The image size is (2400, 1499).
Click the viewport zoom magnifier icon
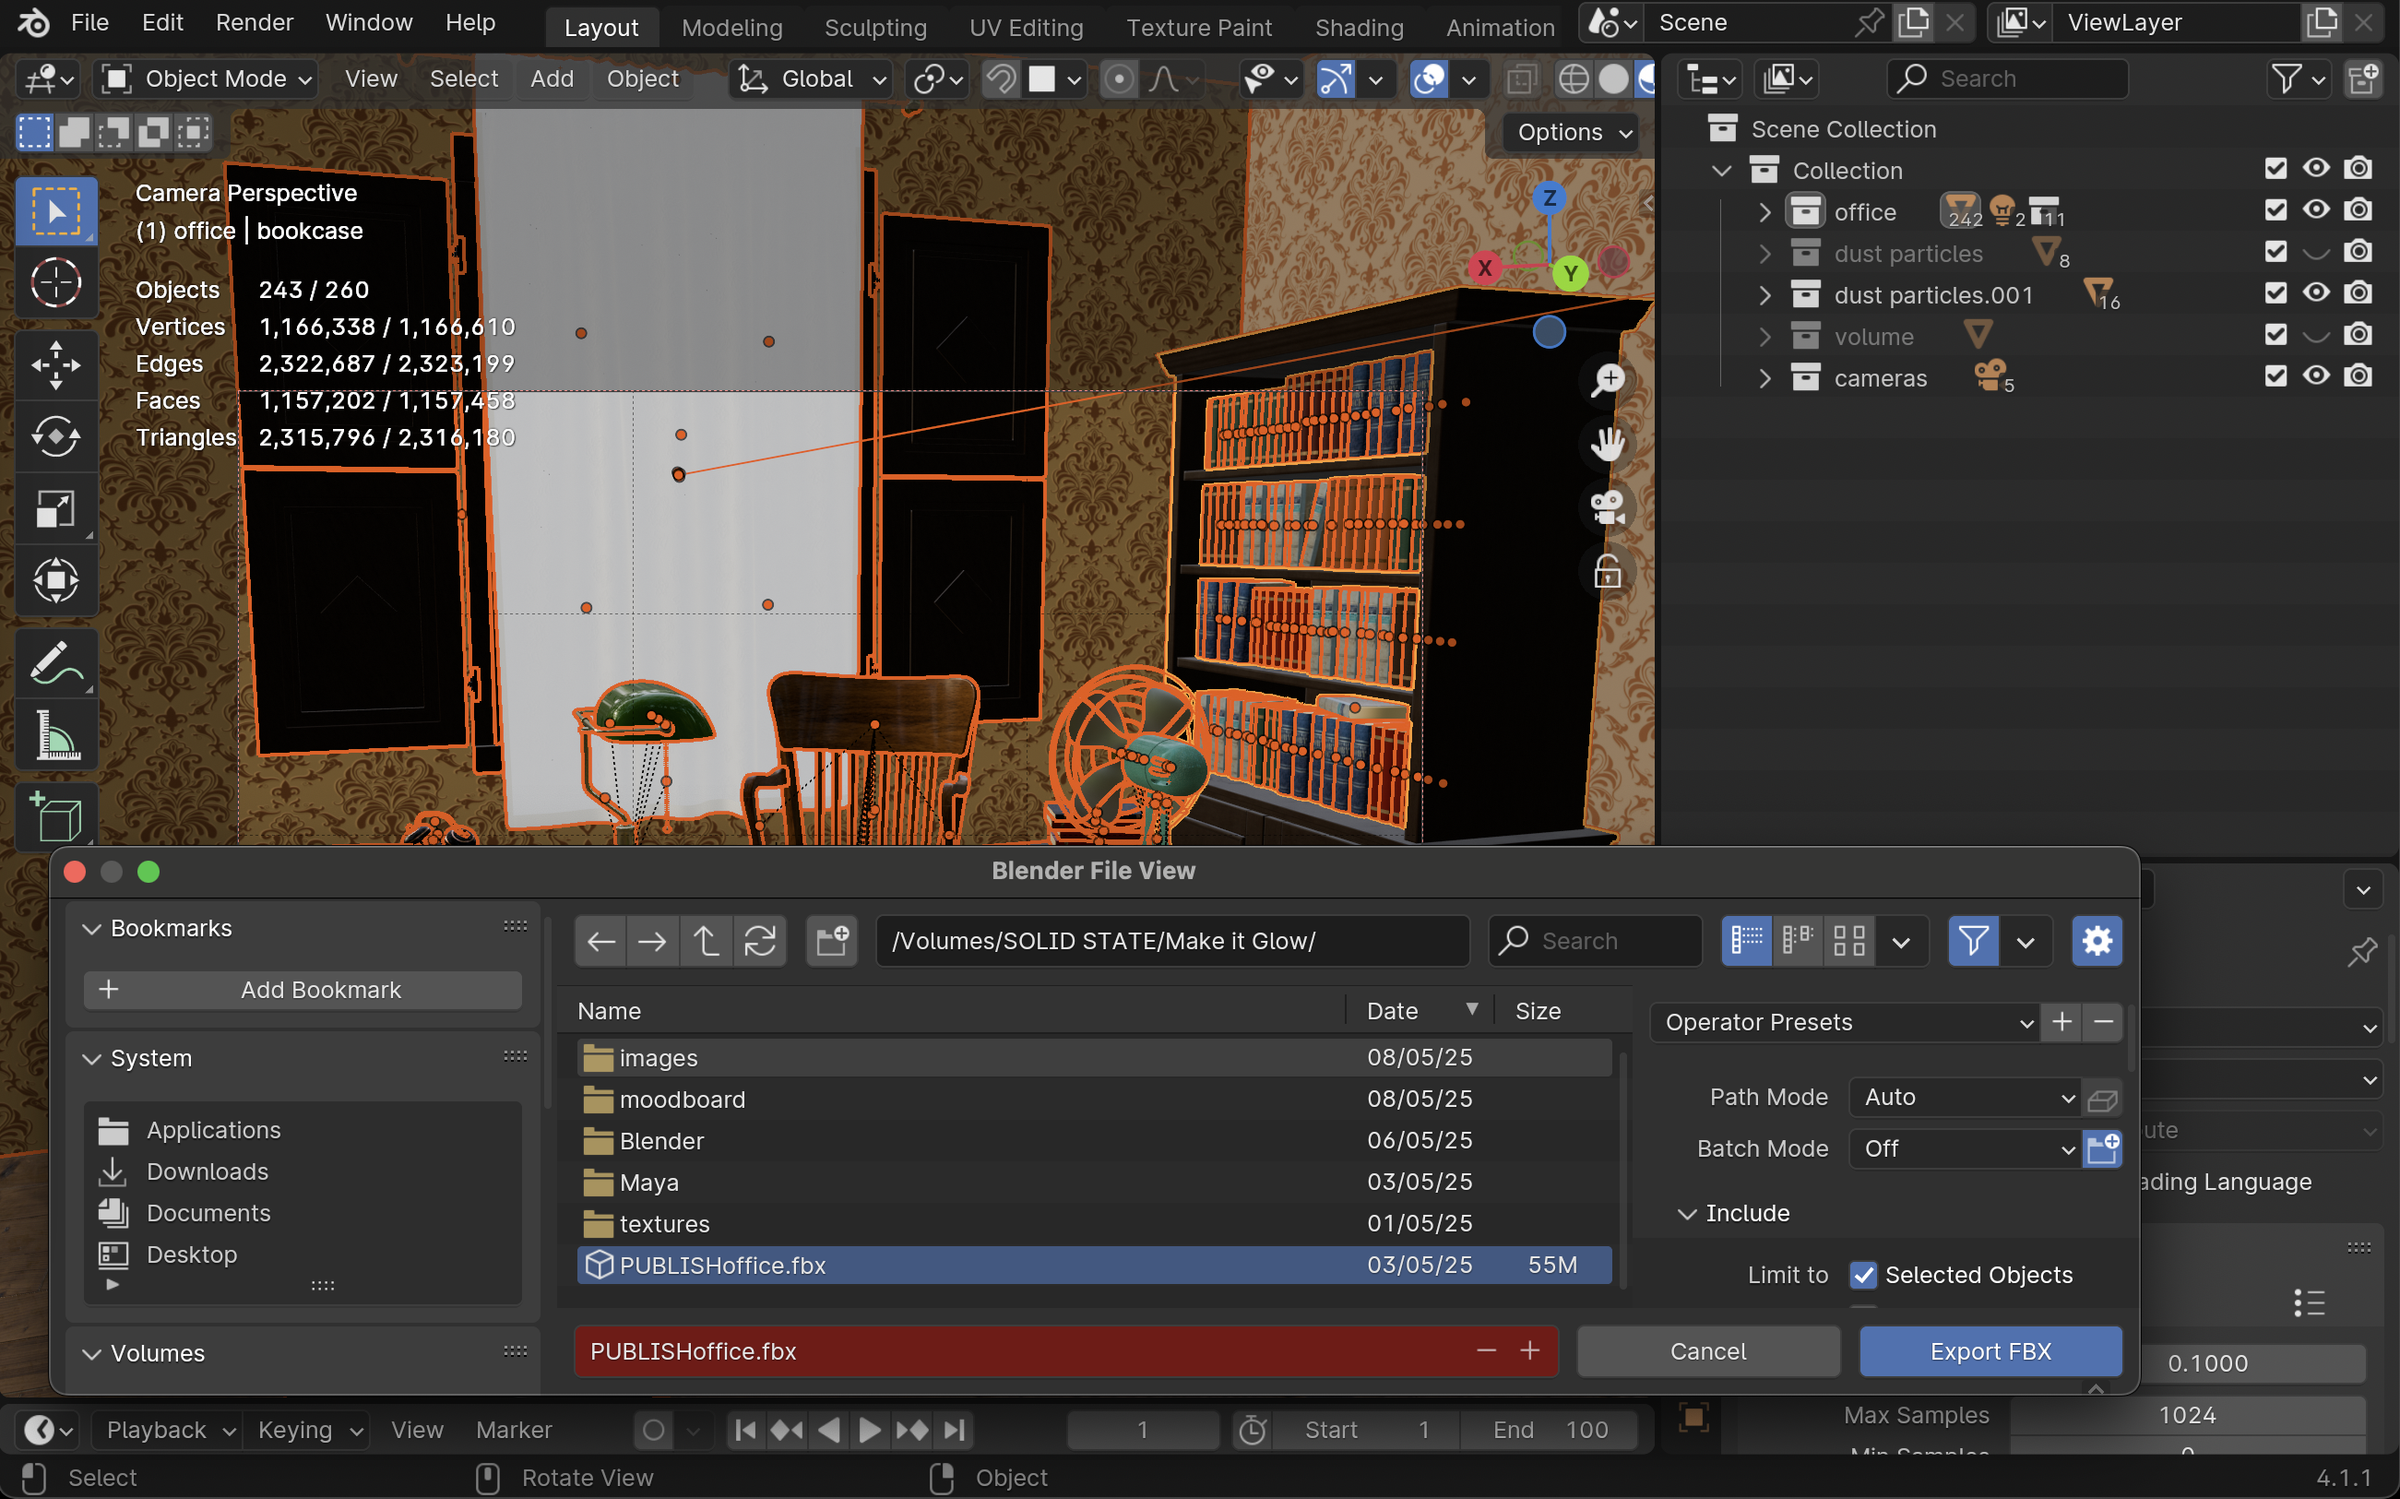coord(1607,381)
